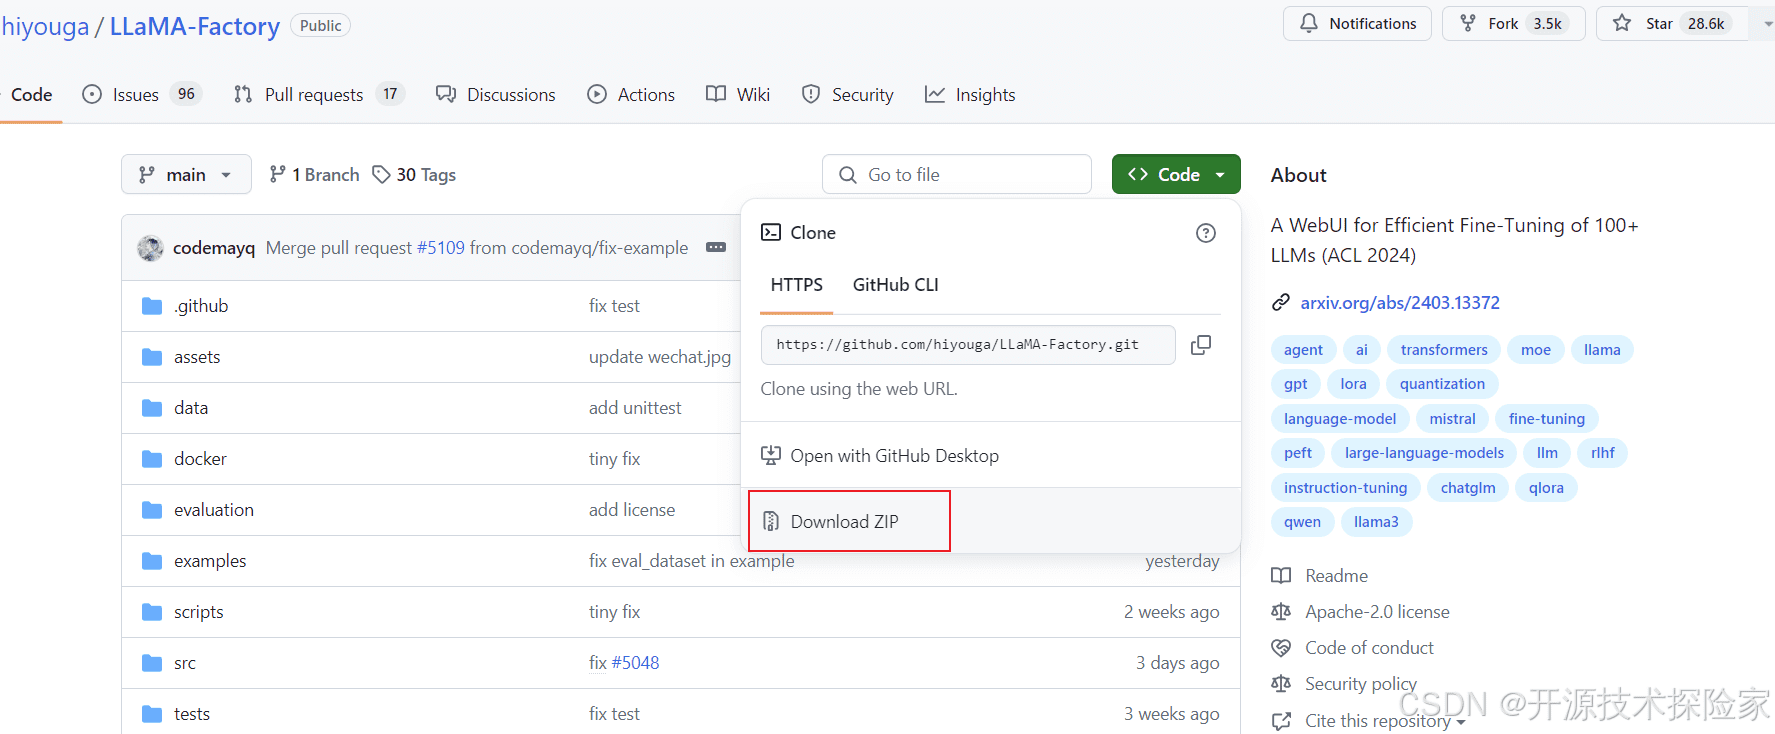This screenshot has width=1775, height=734.
Task: Open clone help question mark icon
Action: tap(1206, 233)
